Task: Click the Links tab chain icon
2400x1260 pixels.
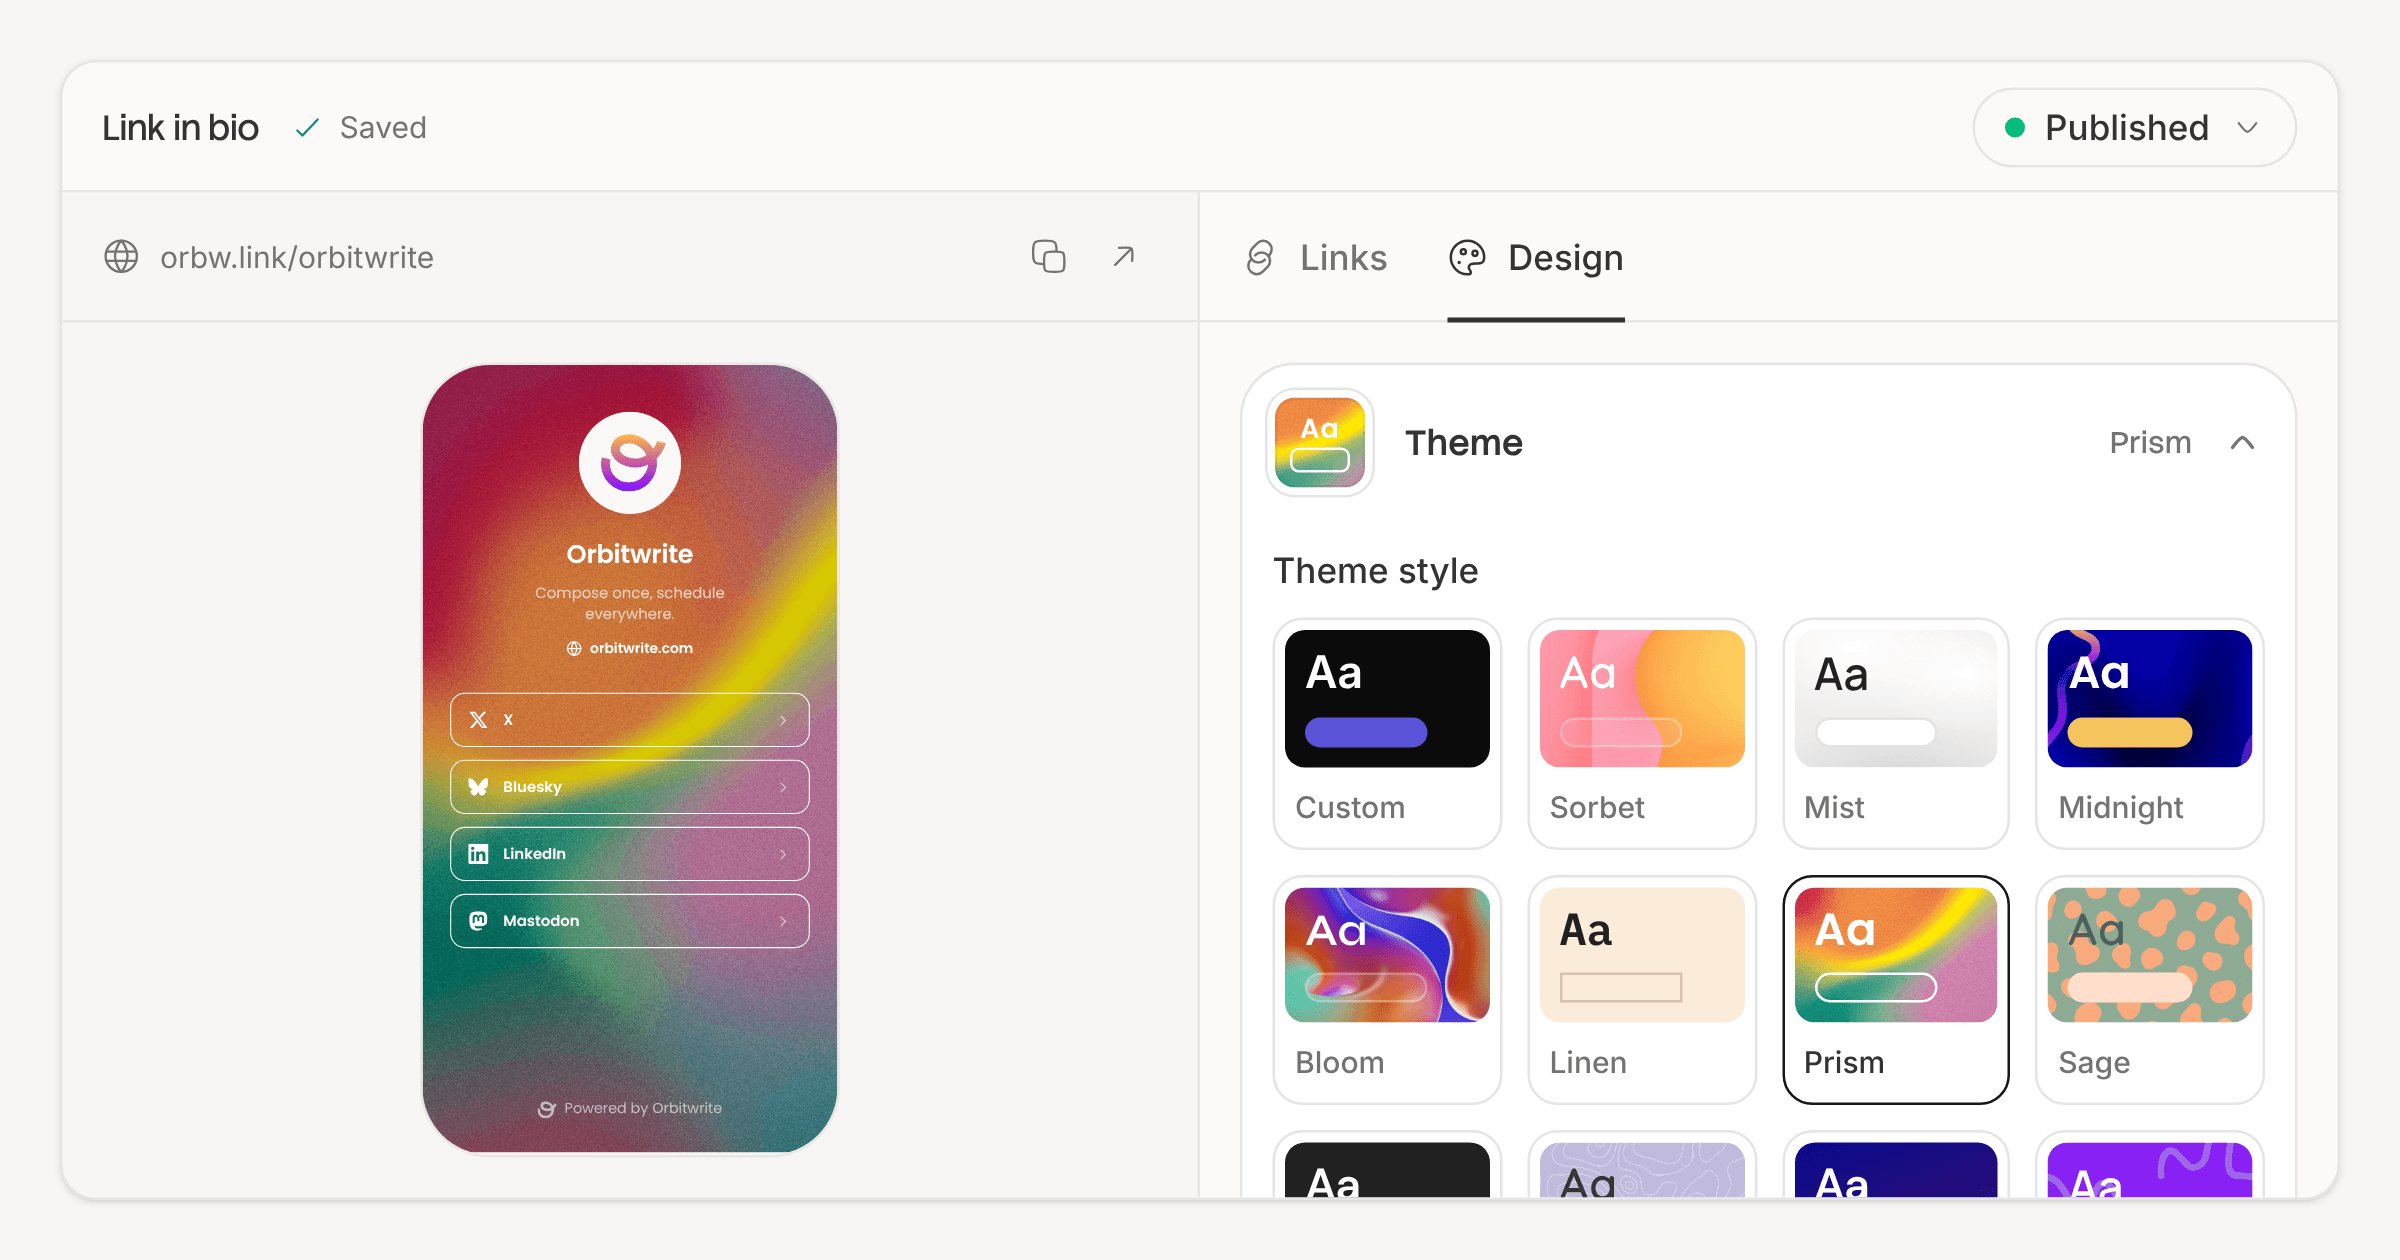Action: pos(1260,258)
